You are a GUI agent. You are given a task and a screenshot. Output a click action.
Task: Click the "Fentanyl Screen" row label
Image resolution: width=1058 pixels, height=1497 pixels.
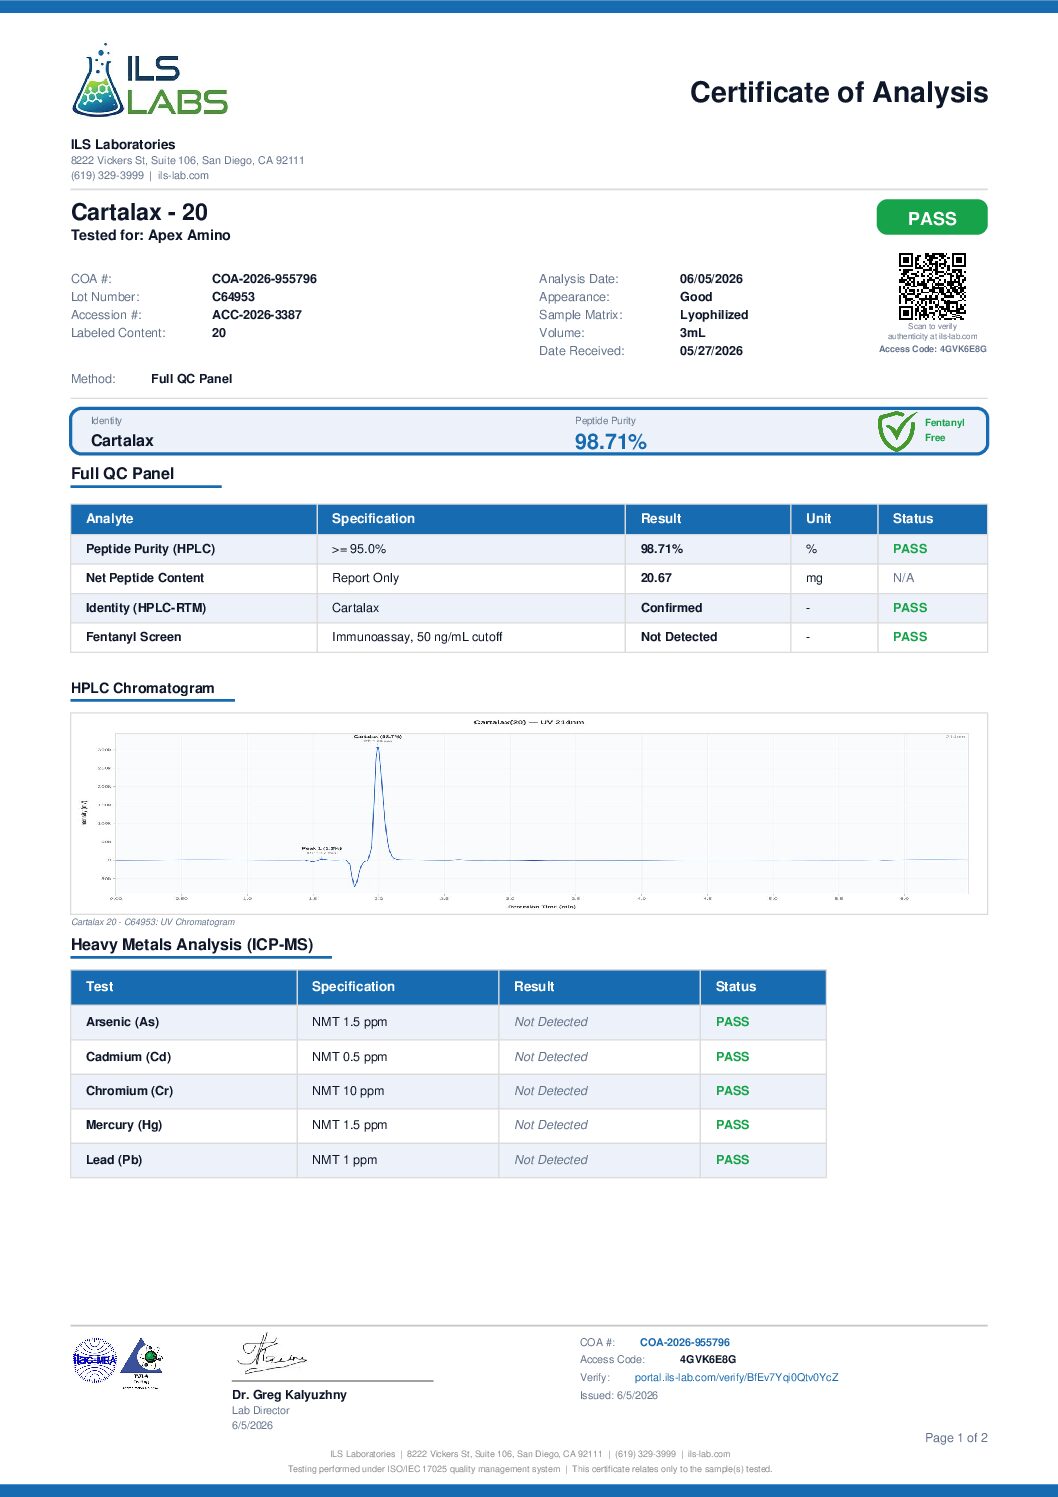134,637
